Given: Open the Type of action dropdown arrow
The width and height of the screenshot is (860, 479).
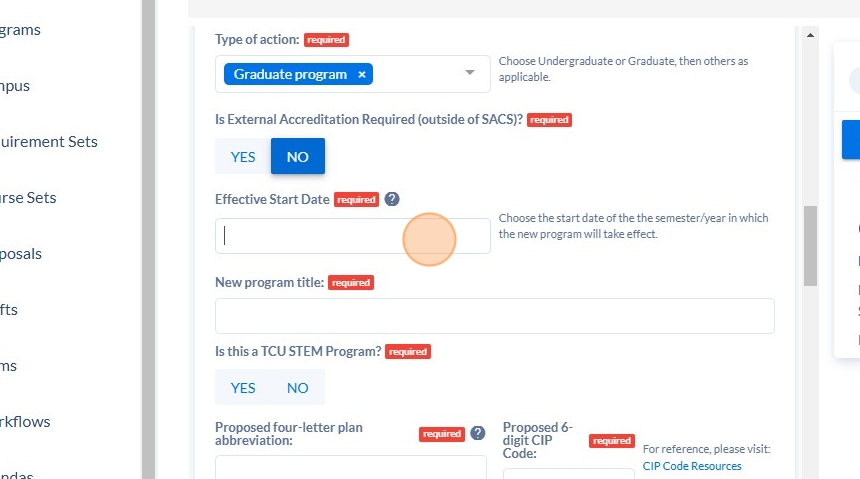Looking at the screenshot, I should point(469,72).
